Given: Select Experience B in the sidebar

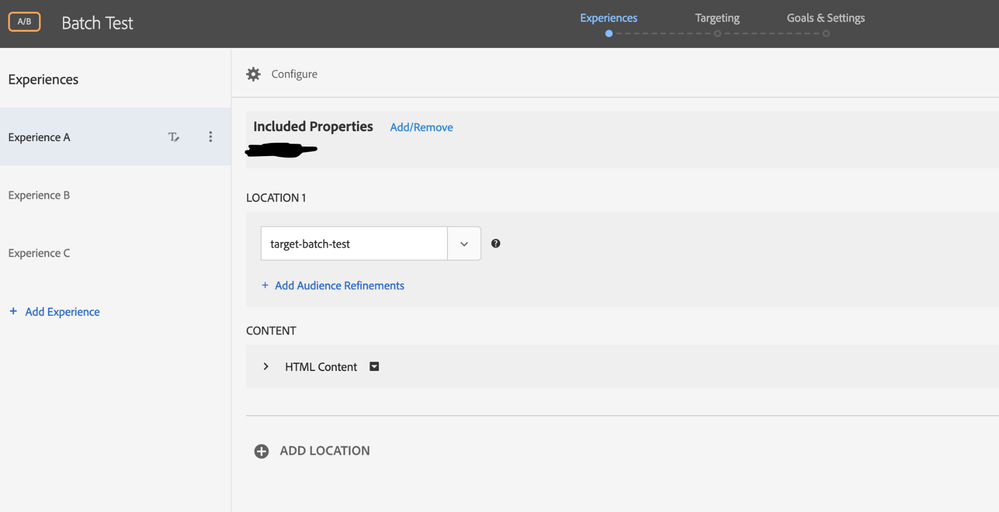Looking at the screenshot, I should pyautogui.click(x=39, y=195).
